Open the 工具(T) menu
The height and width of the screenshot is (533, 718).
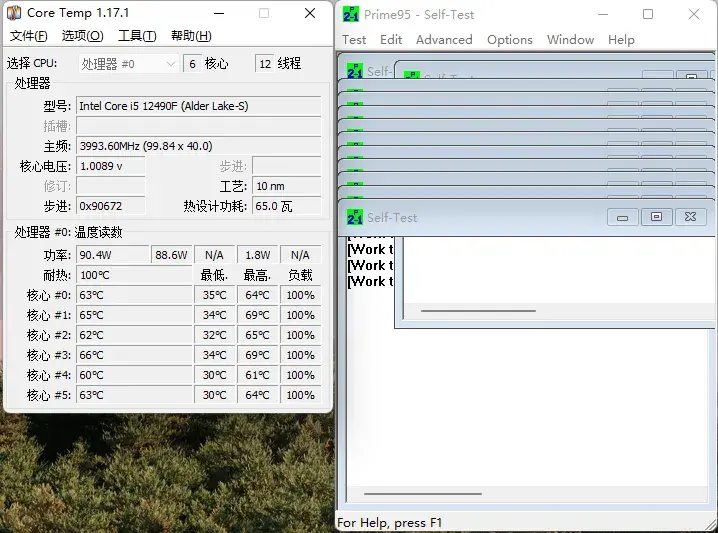point(137,36)
